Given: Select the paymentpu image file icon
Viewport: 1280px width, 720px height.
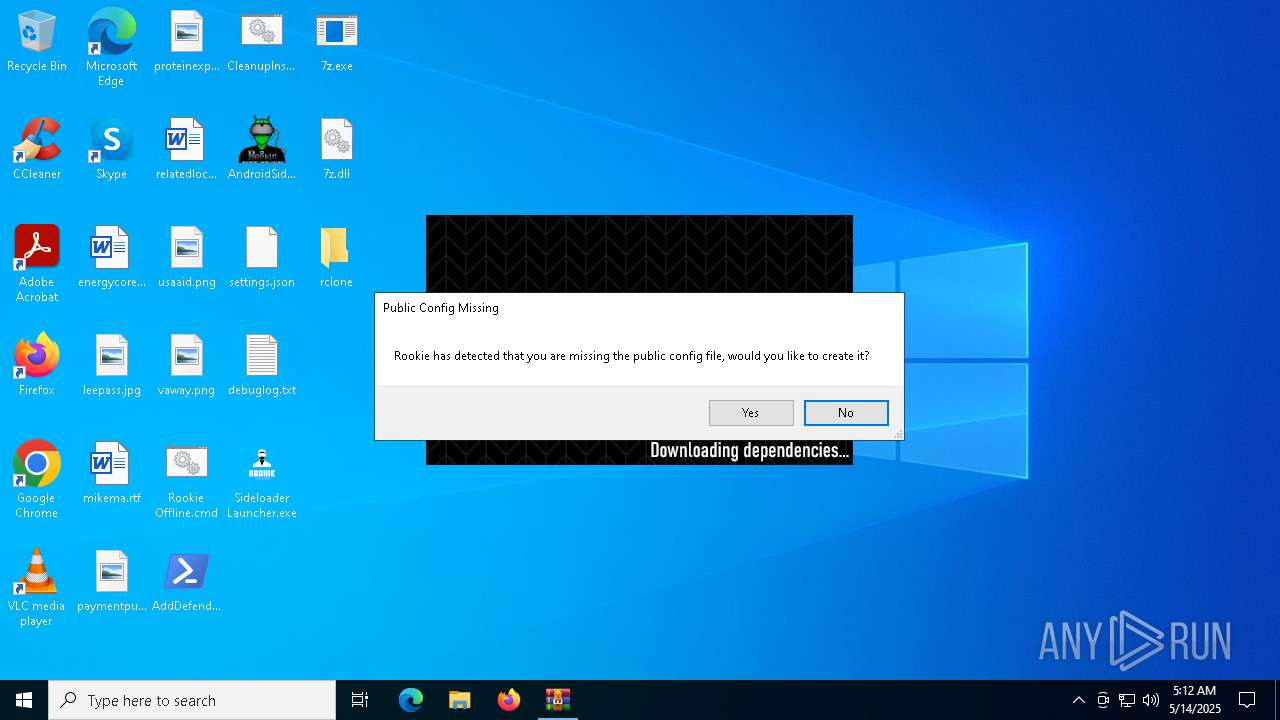Looking at the screenshot, I should [x=111, y=582].
